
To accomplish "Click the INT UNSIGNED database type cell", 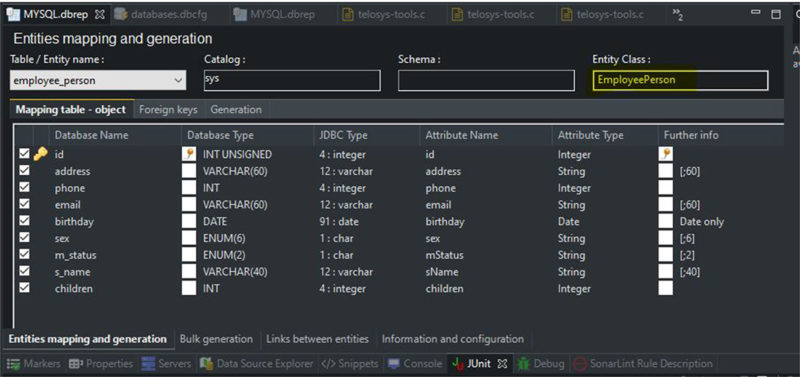I will coord(237,154).
